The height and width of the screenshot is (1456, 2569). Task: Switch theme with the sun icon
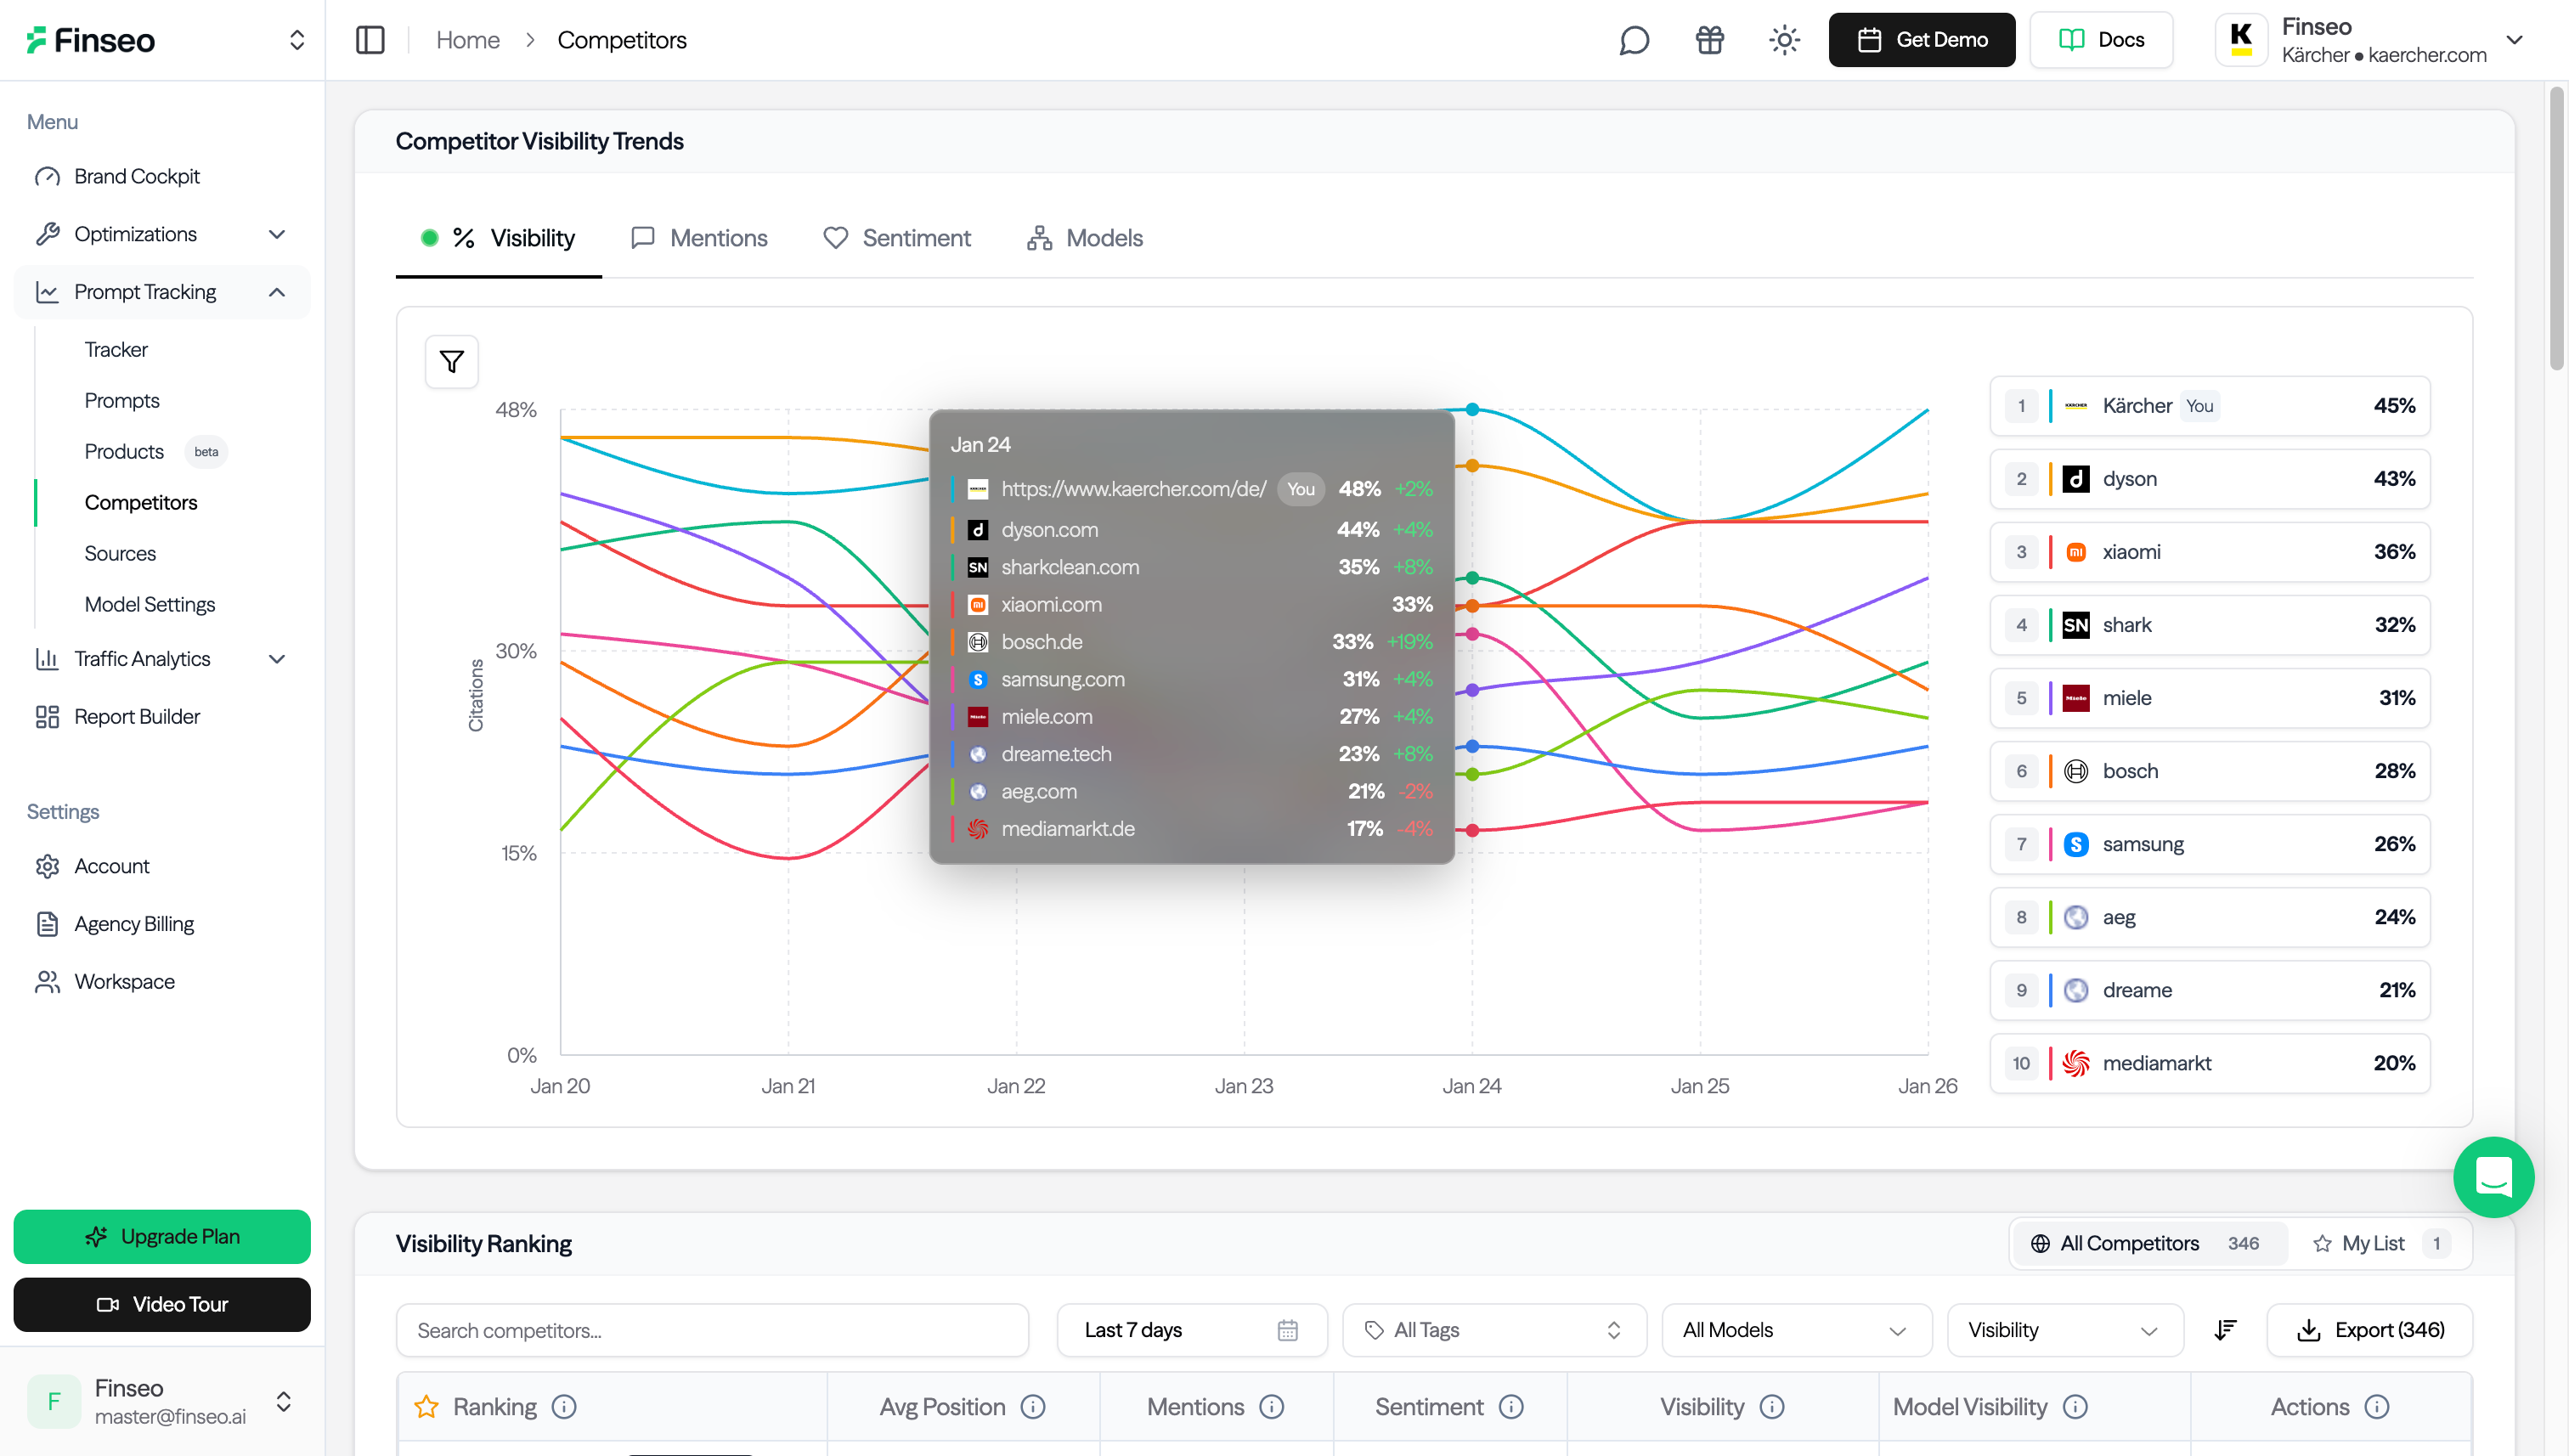click(x=1784, y=40)
